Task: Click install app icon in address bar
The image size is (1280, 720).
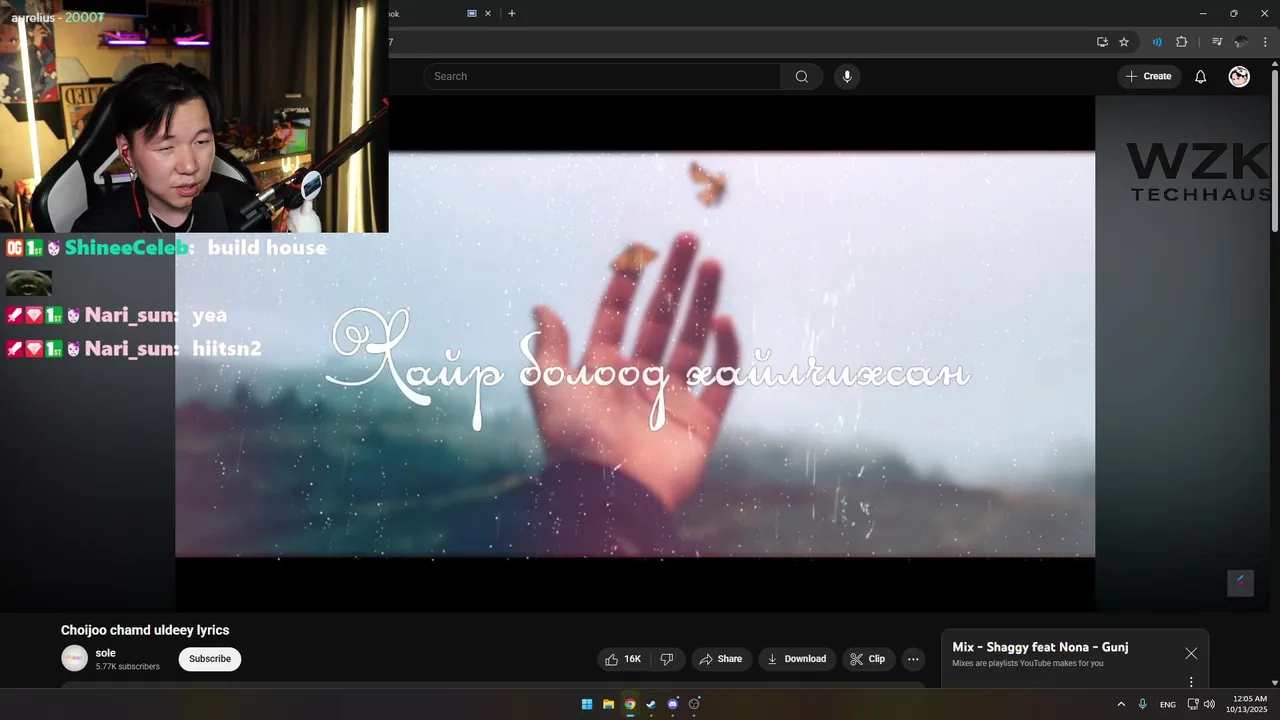Action: [x=1102, y=42]
